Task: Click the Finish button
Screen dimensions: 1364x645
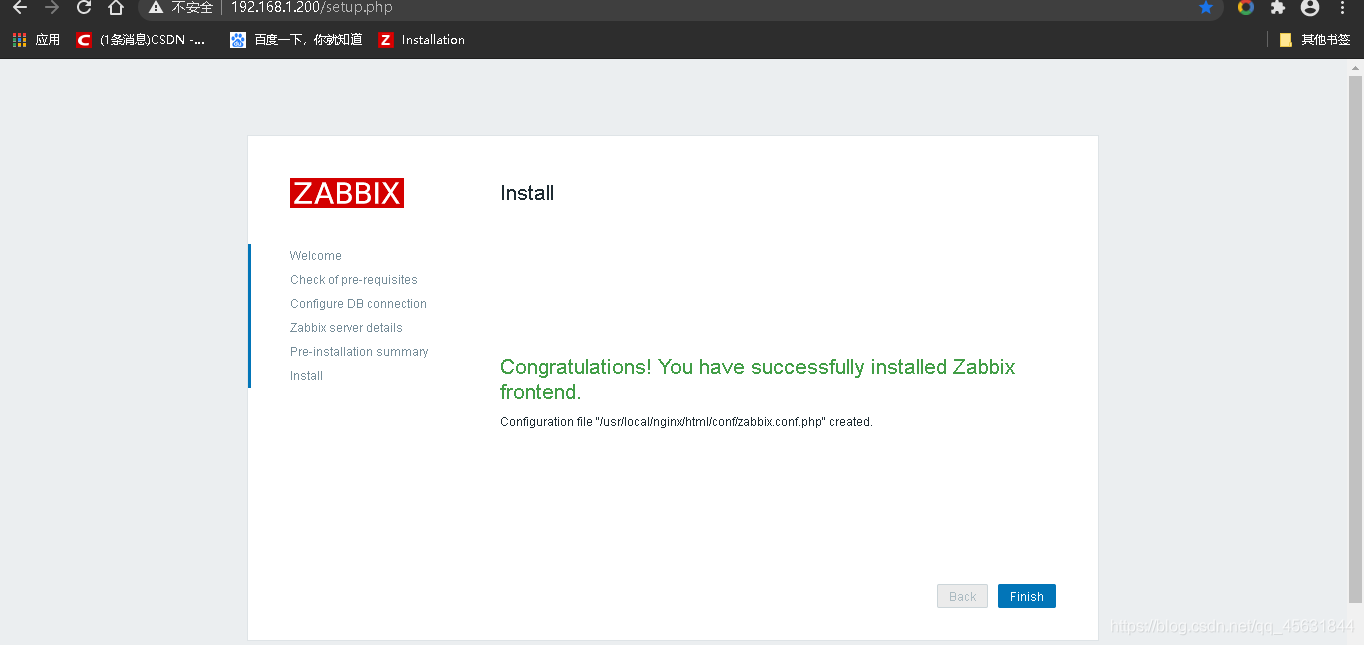Action: tap(1027, 596)
